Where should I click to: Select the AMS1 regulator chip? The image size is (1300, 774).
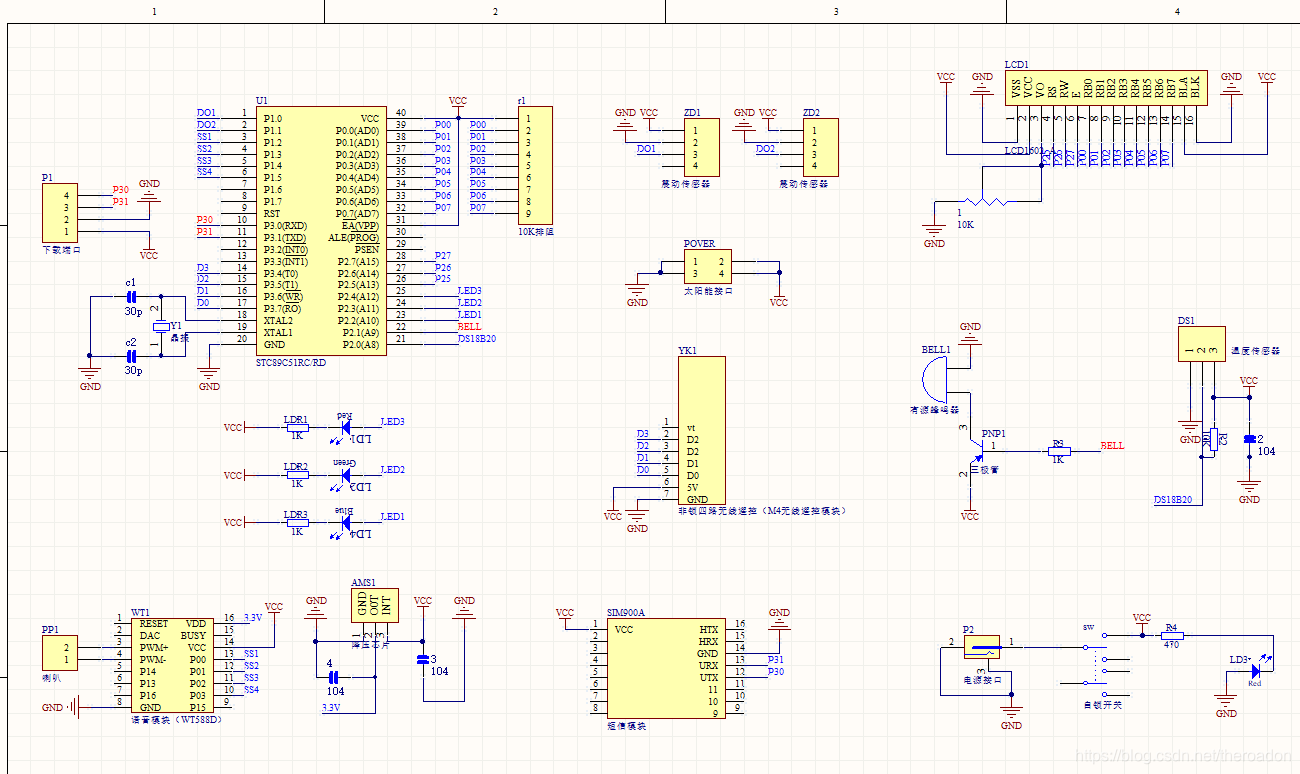click(x=375, y=604)
